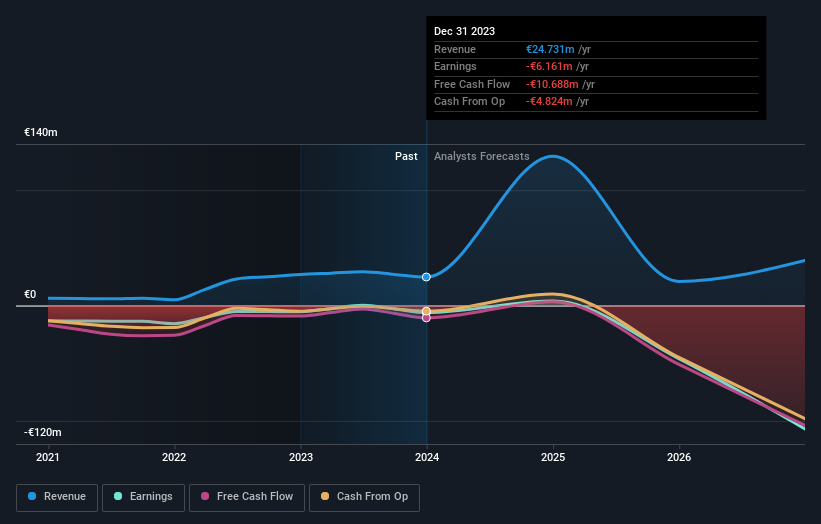Select the blue Revenue data point at 2024

point(426,277)
